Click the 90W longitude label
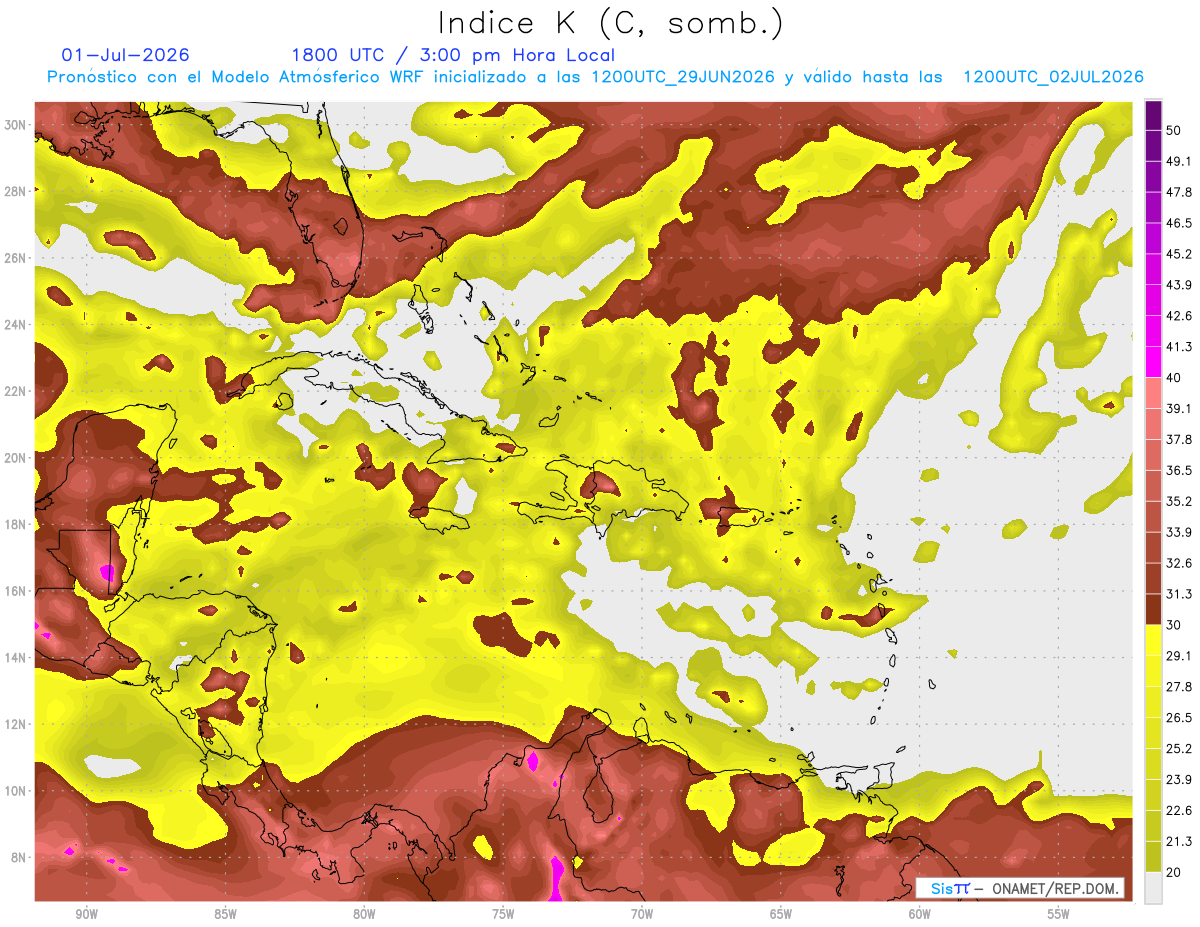Screen dimensions: 1200x927 point(86,914)
